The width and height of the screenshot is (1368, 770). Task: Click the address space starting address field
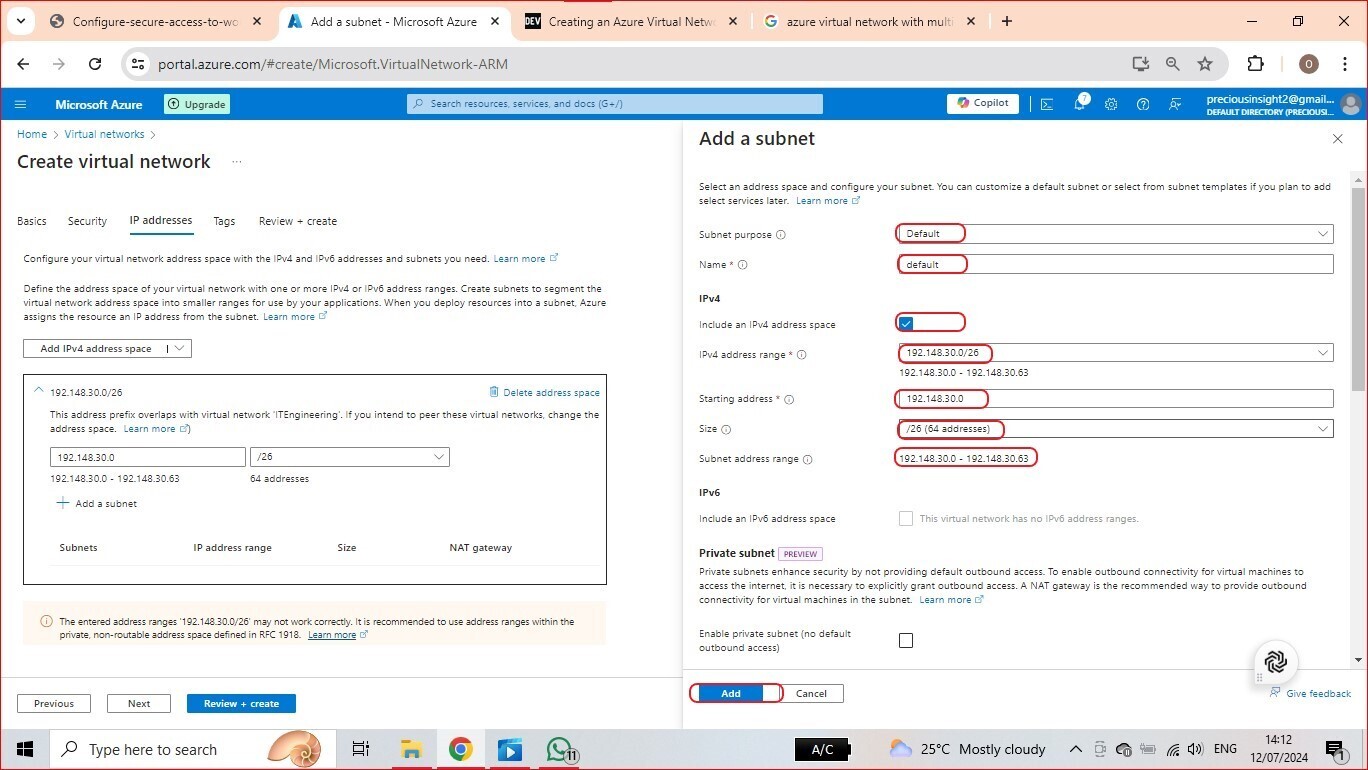pyautogui.click(x=148, y=457)
